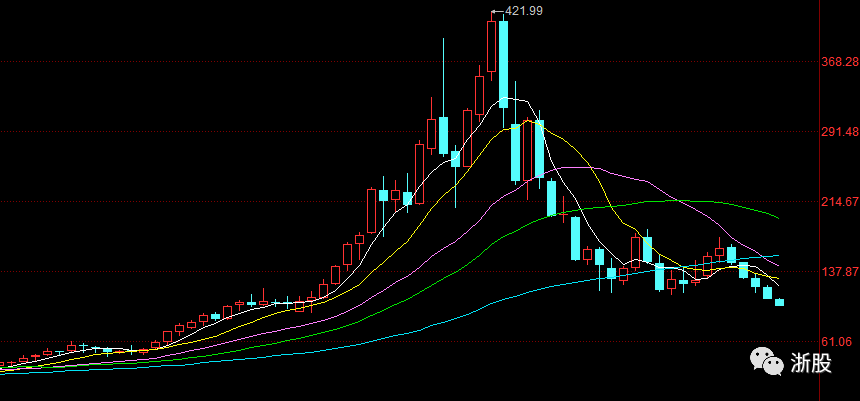Click the 137.87 price axis label
The width and height of the screenshot is (860, 401).
coord(840,272)
